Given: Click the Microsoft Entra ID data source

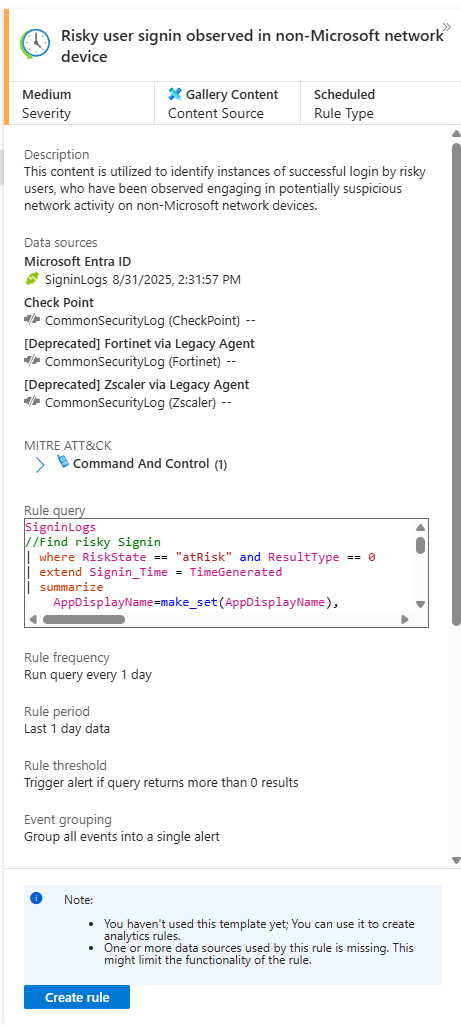Looking at the screenshot, I should point(77,261).
